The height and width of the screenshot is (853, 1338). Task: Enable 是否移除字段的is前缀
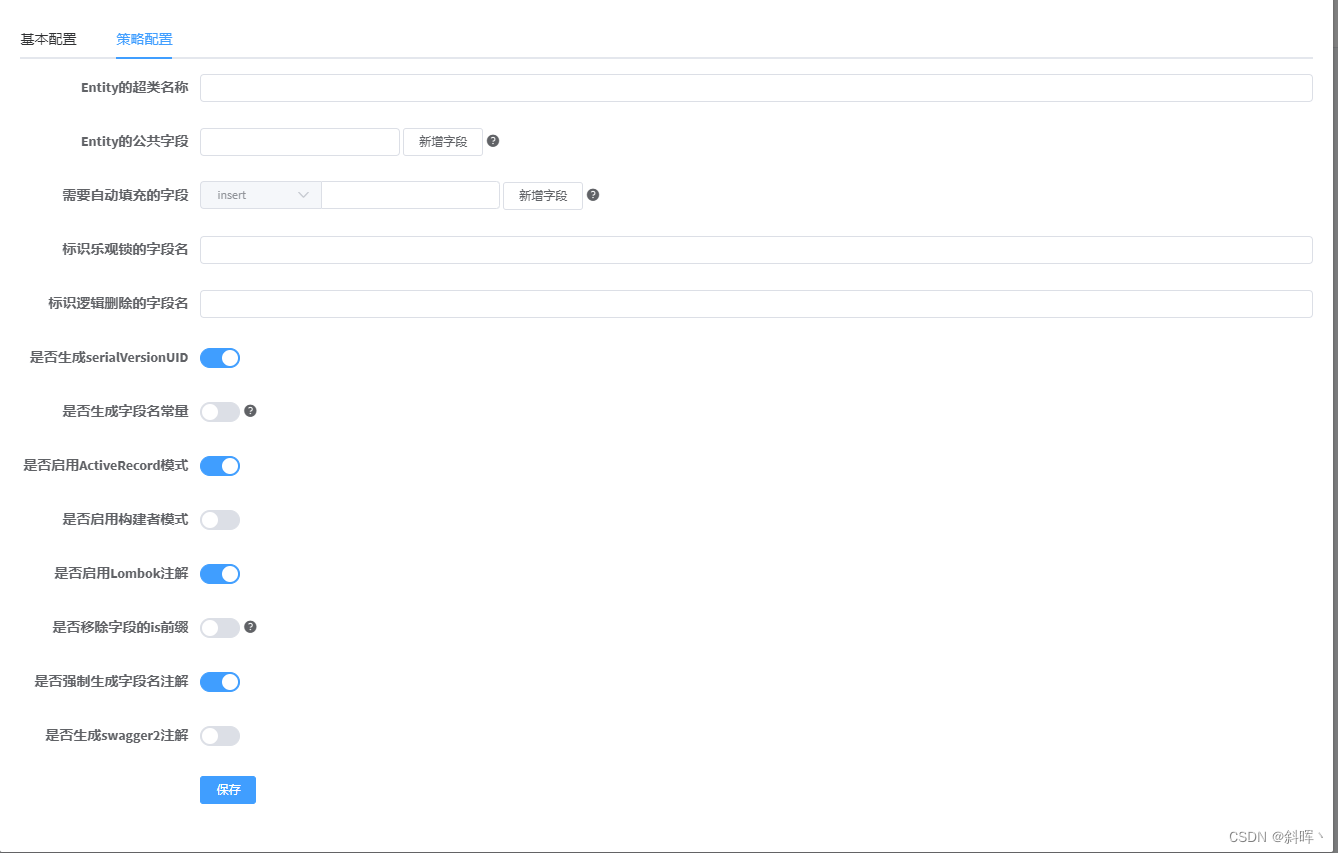coord(219,627)
